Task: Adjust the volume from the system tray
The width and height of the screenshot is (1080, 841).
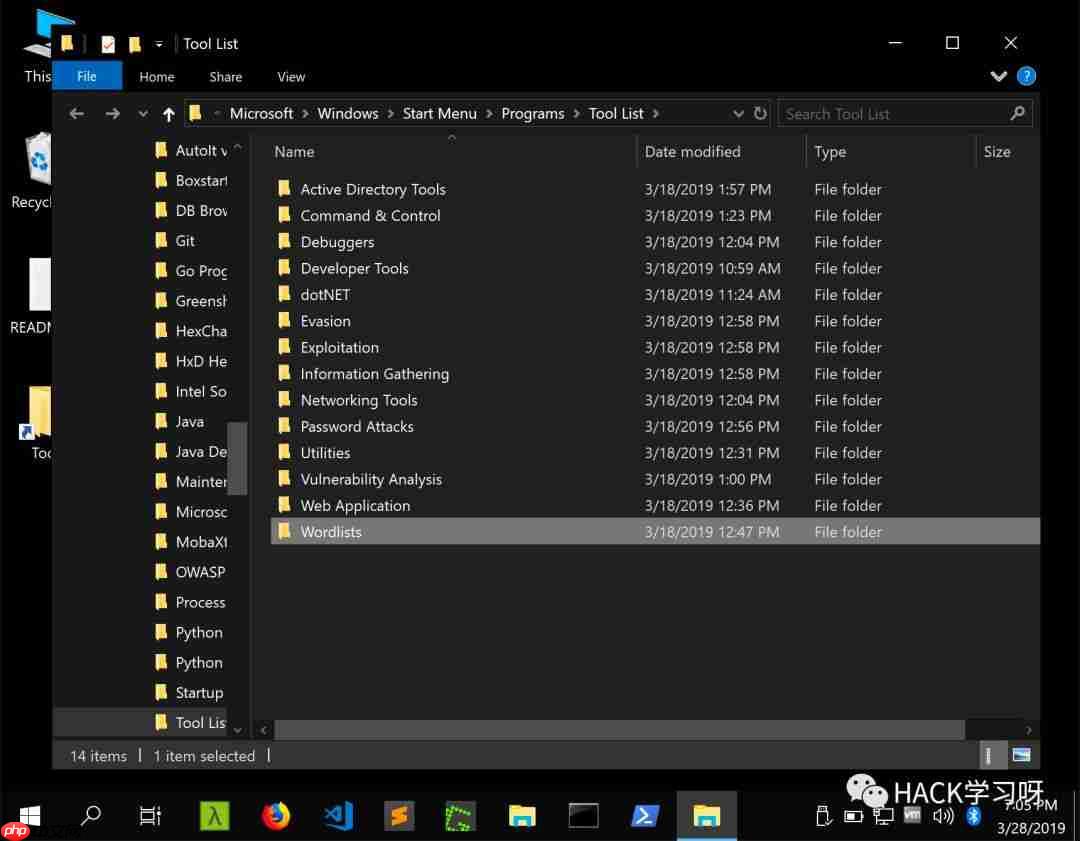Action: click(942, 816)
